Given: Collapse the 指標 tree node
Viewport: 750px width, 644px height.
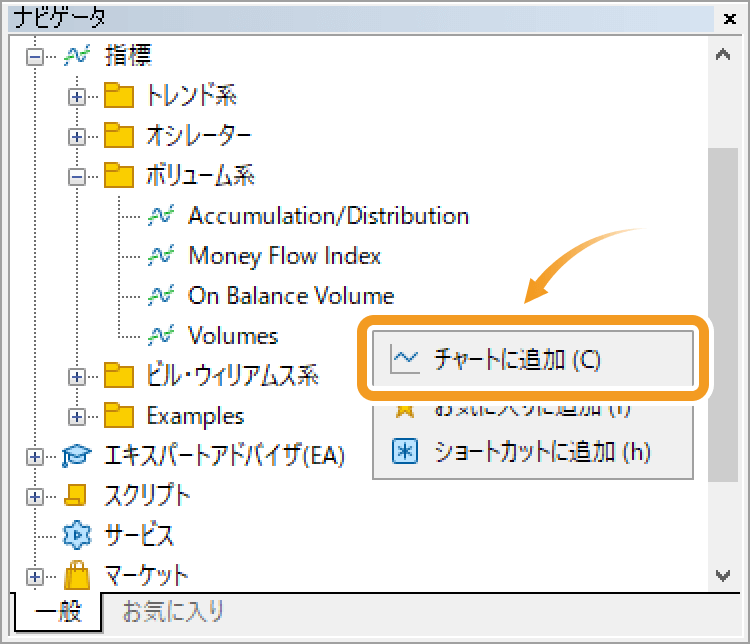Looking at the screenshot, I should pos(35,57).
